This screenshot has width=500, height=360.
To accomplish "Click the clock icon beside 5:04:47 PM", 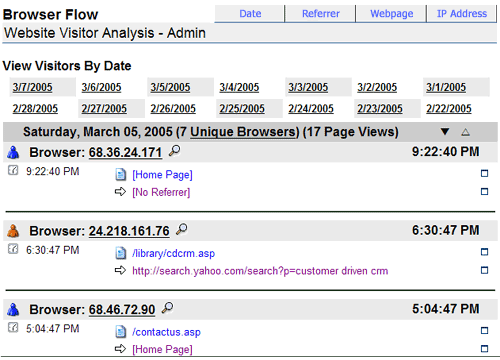I will (x=13, y=328).
